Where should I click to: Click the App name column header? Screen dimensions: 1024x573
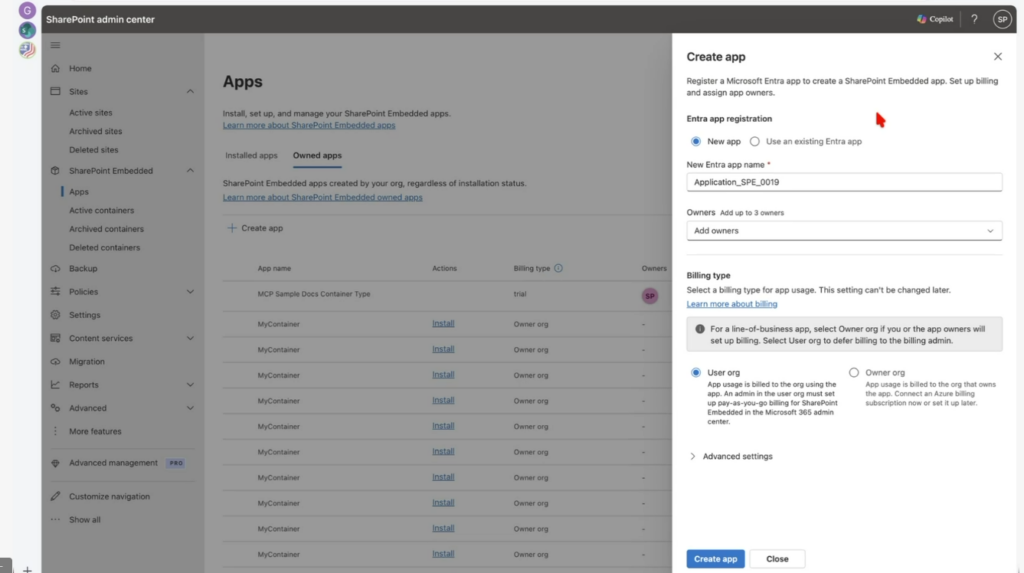[274, 269]
